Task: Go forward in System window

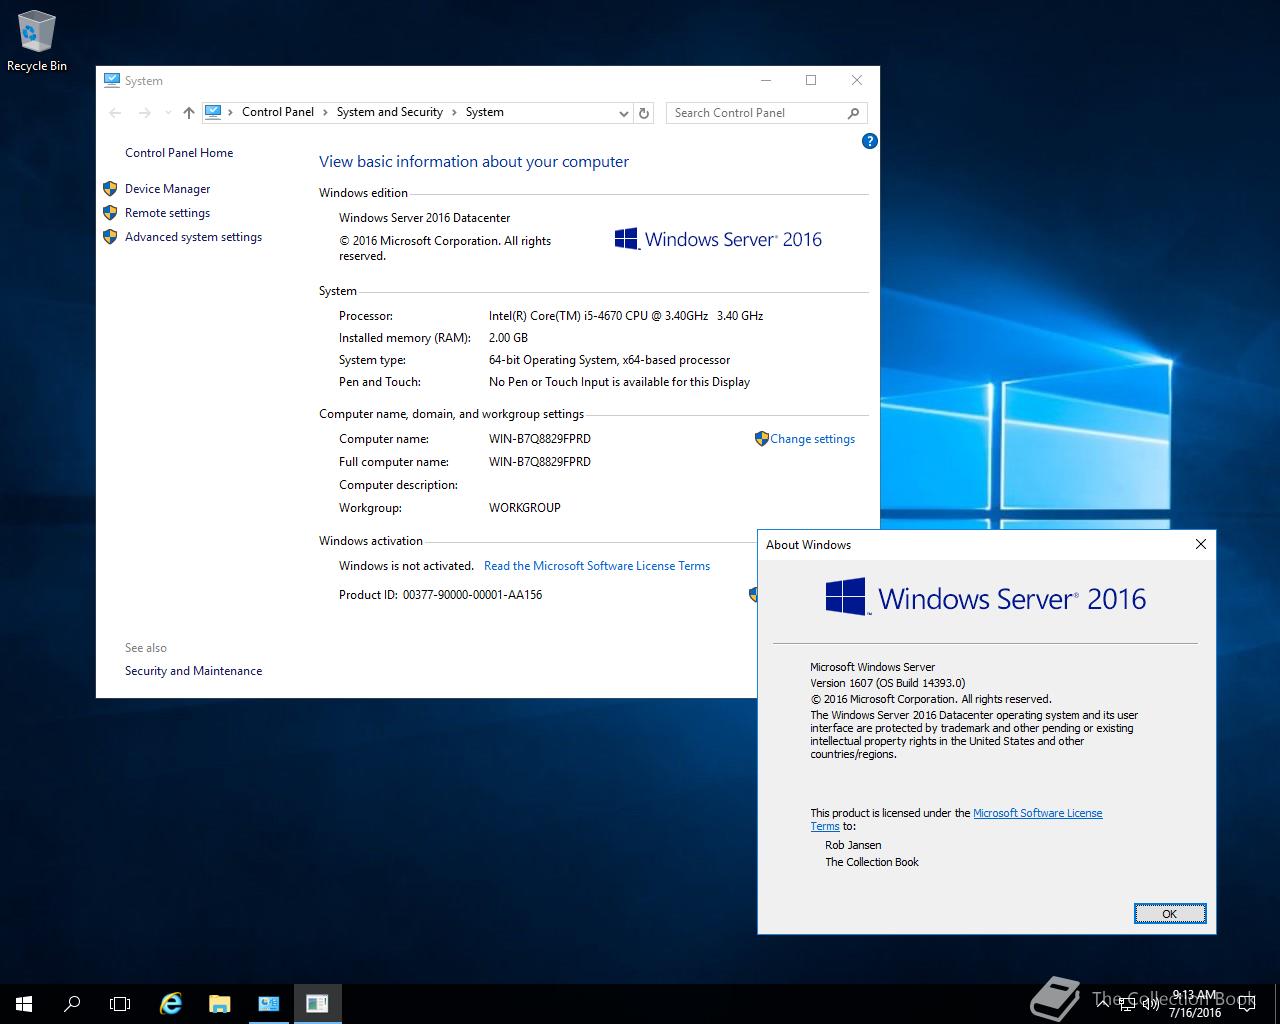Action: click(145, 113)
